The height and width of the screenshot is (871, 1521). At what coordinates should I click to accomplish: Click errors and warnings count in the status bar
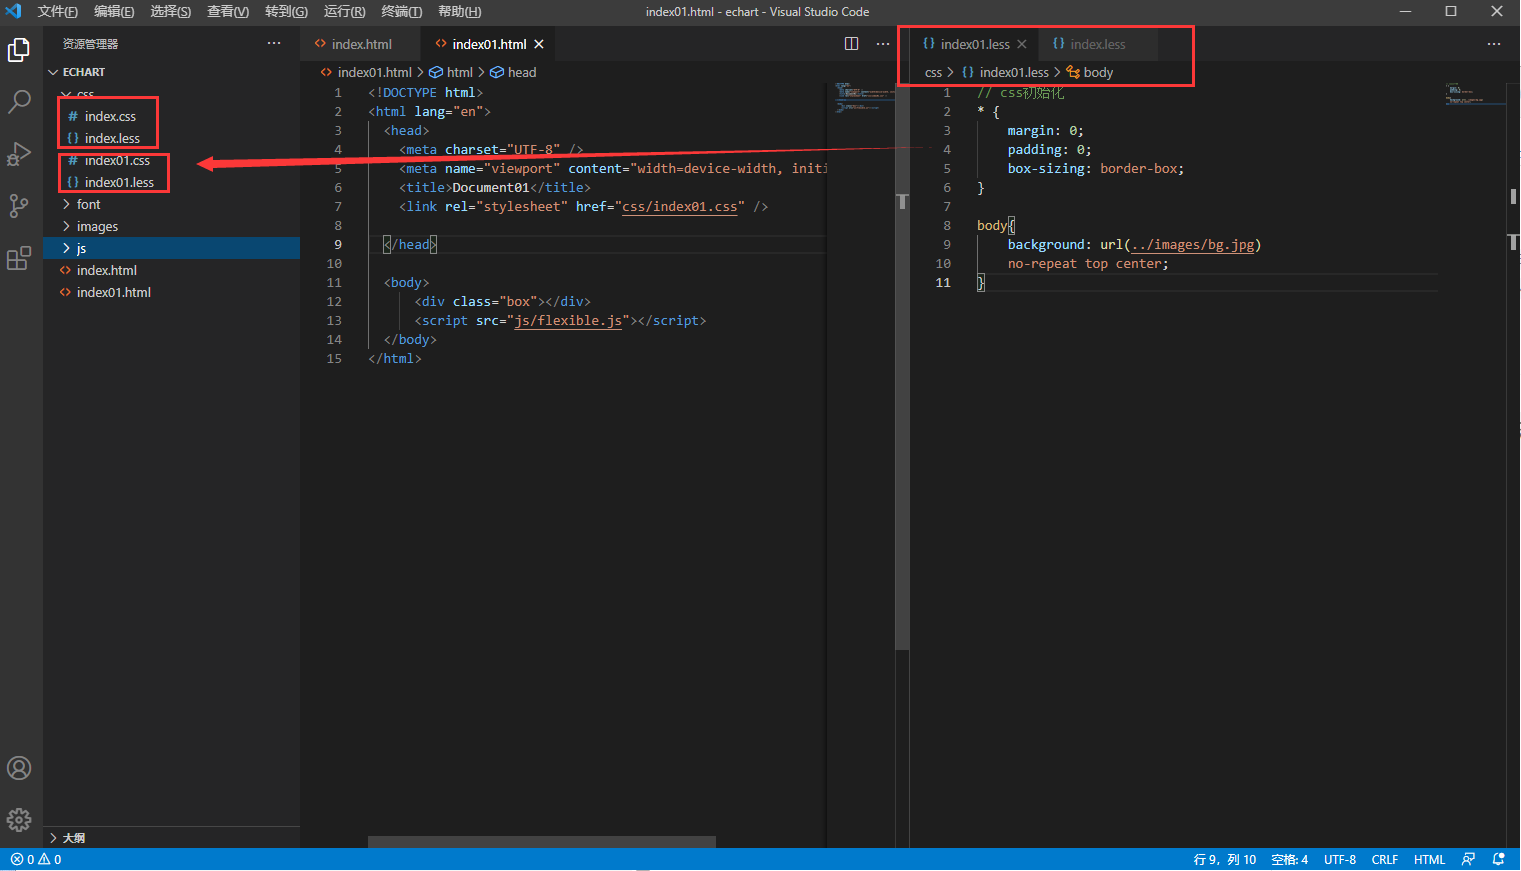pyautogui.click(x=36, y=859)
